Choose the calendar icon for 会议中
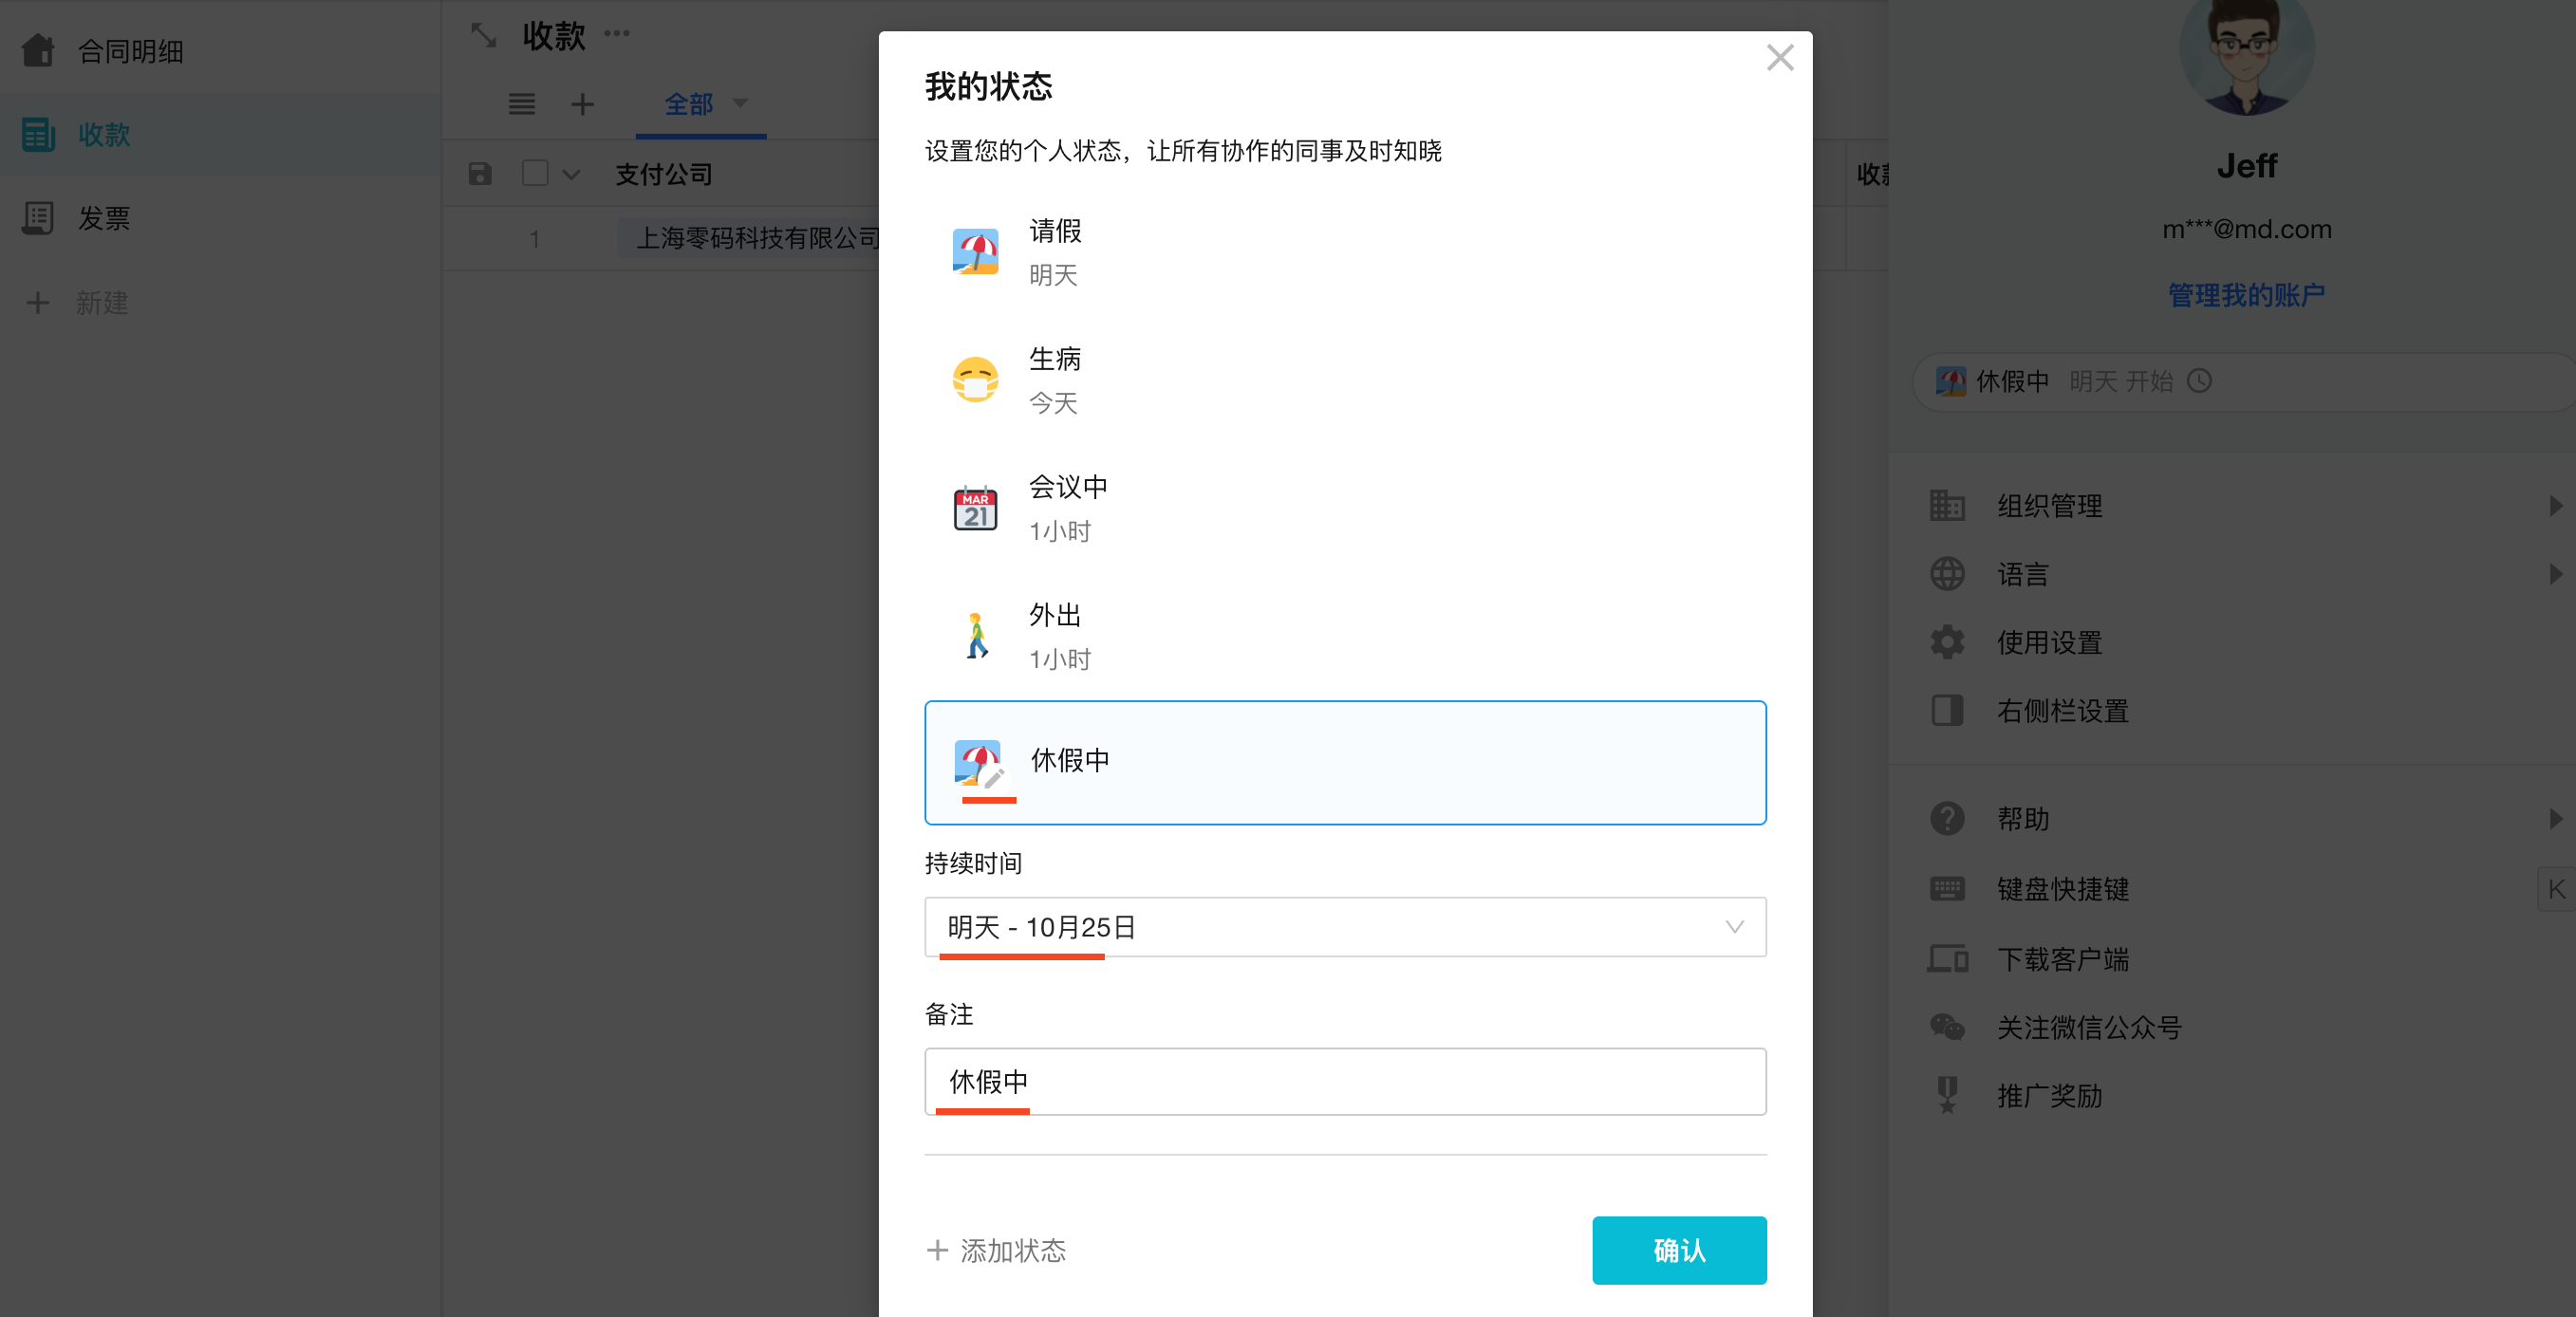 975,508
